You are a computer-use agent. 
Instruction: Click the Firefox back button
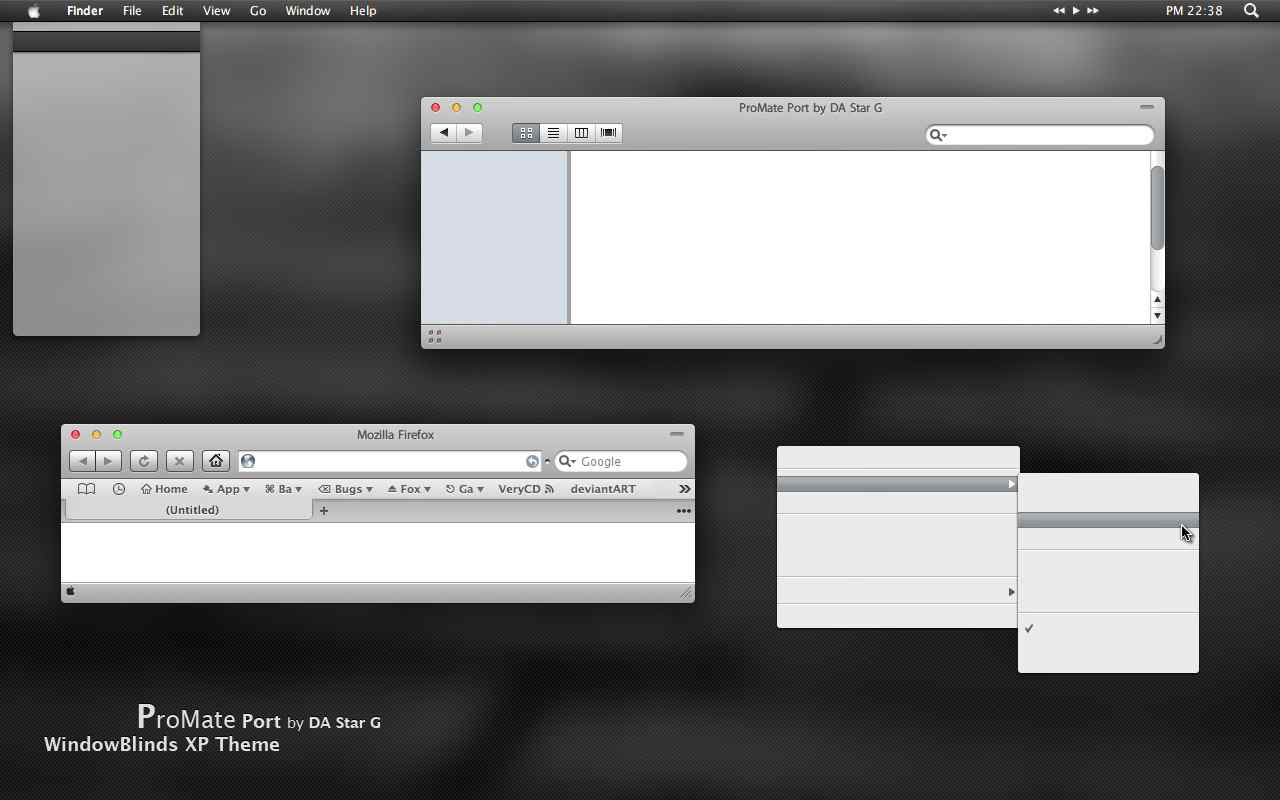click(82, 461)
